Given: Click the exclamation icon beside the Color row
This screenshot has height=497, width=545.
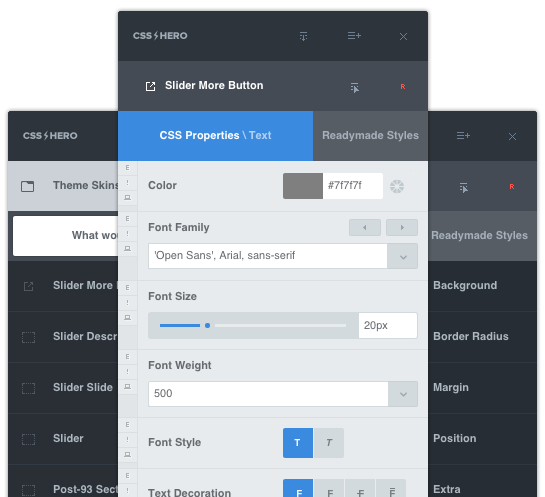Looking at the screenshot, I should (x=128, y=183).
